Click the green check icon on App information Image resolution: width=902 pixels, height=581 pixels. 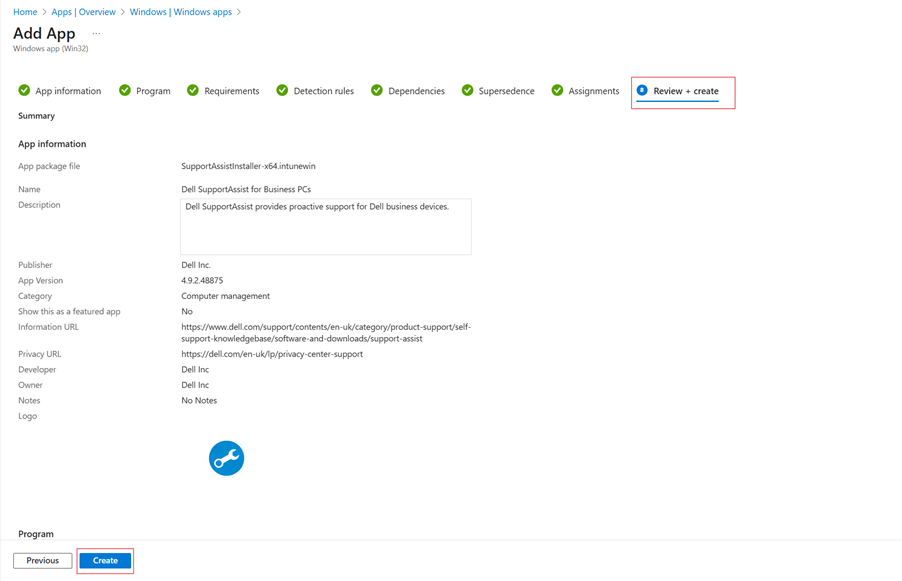pyautogui.click(x=23, y=90)
